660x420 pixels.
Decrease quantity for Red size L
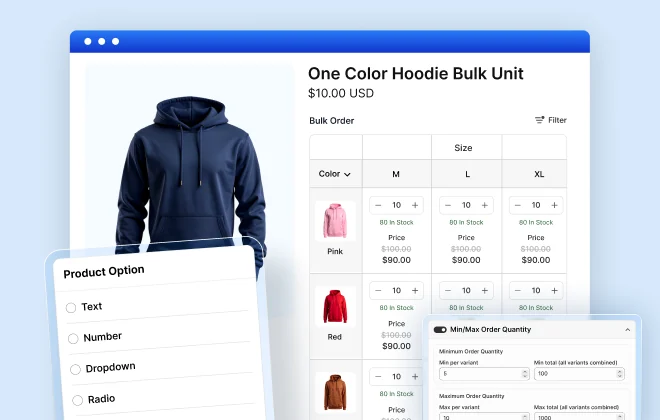tap(448, 291)
